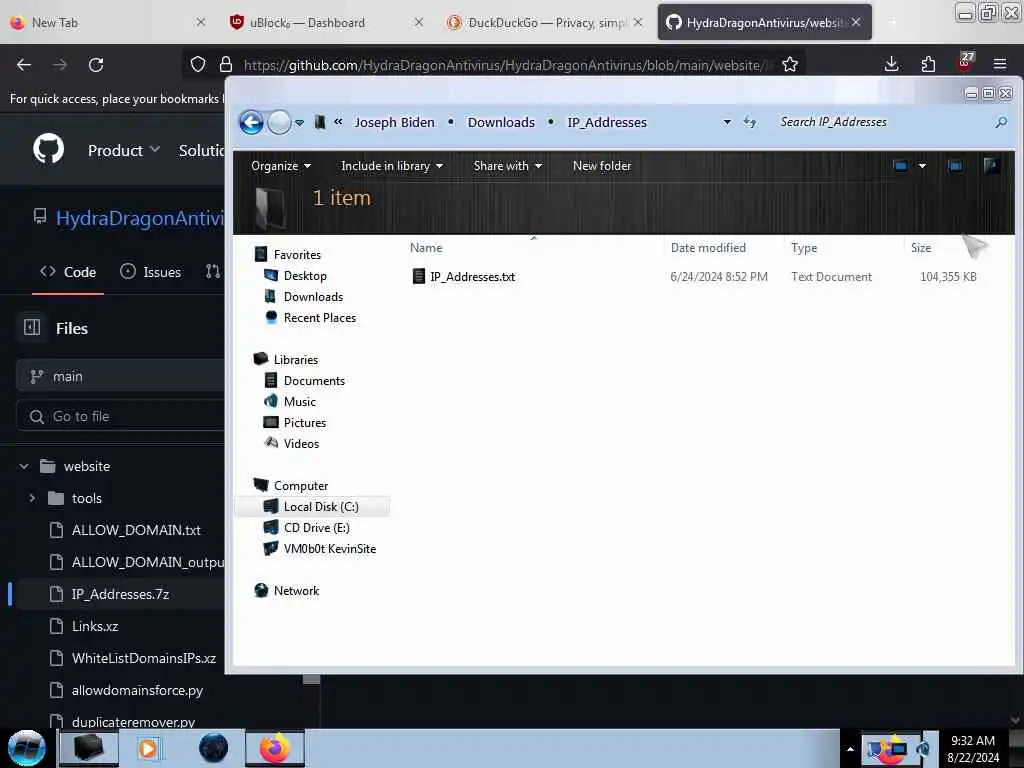Open Recent Places in navigation pane

click(x=310, y=317)
